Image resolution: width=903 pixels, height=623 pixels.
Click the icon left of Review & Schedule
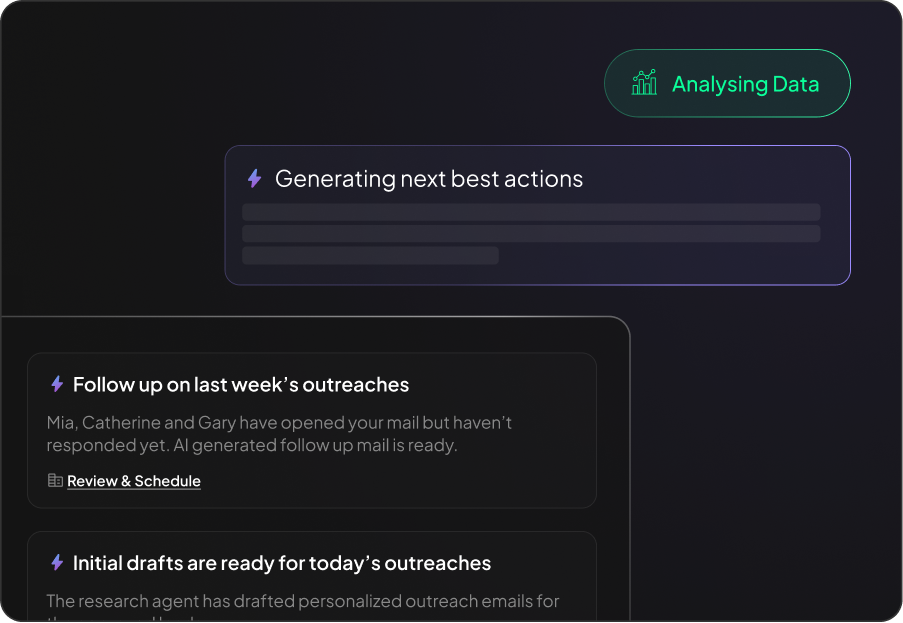point(55,481)
